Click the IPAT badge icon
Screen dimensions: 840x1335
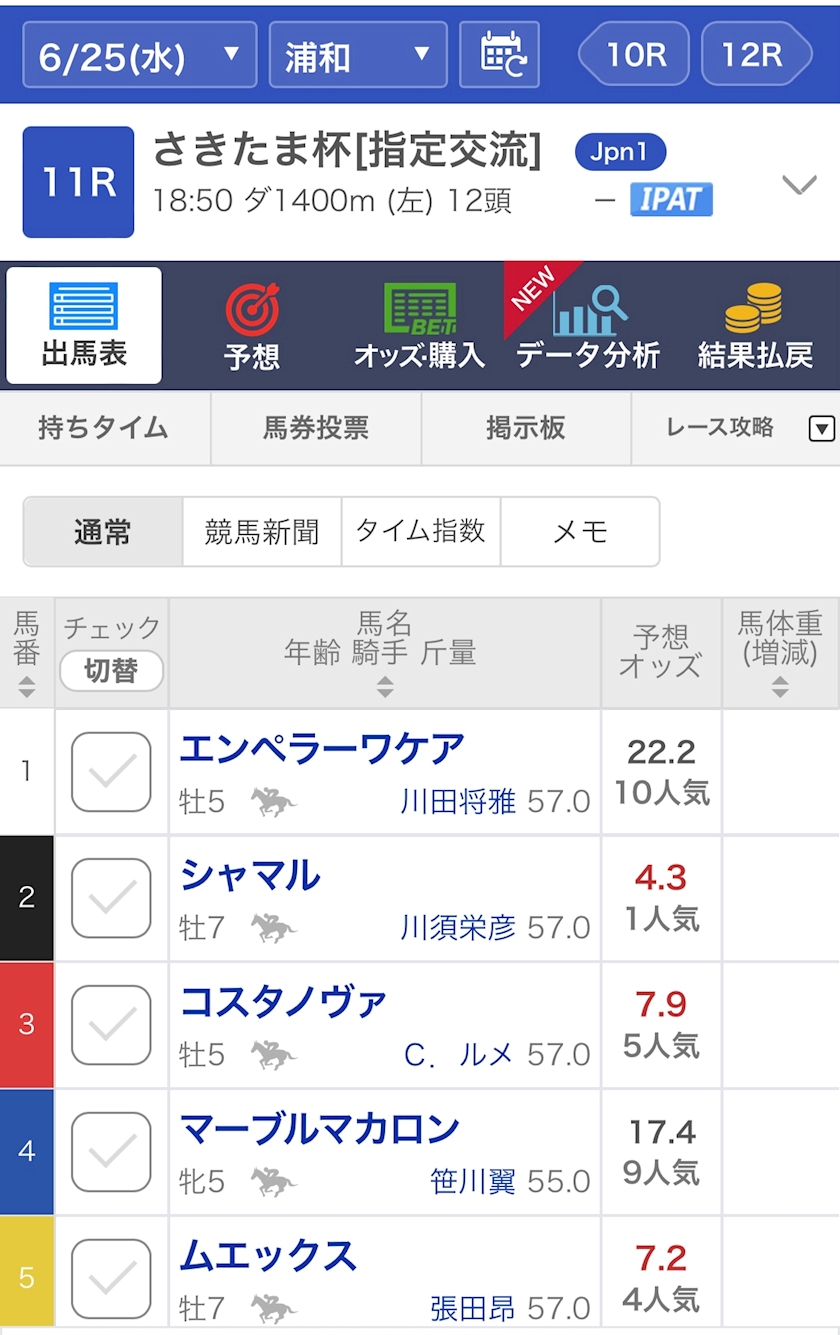click(x=671, y=199)
